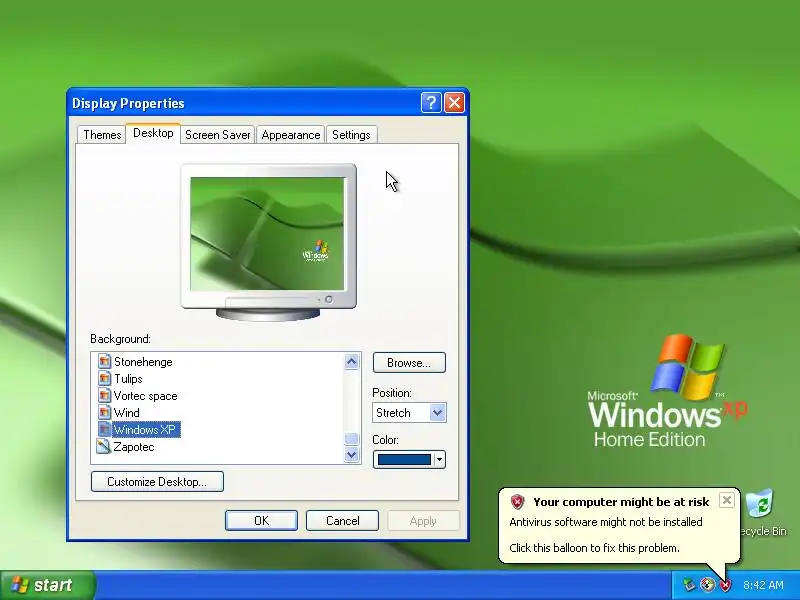Click the shield icon in the balloon notification
800x600 pixels.
point(517,502)
